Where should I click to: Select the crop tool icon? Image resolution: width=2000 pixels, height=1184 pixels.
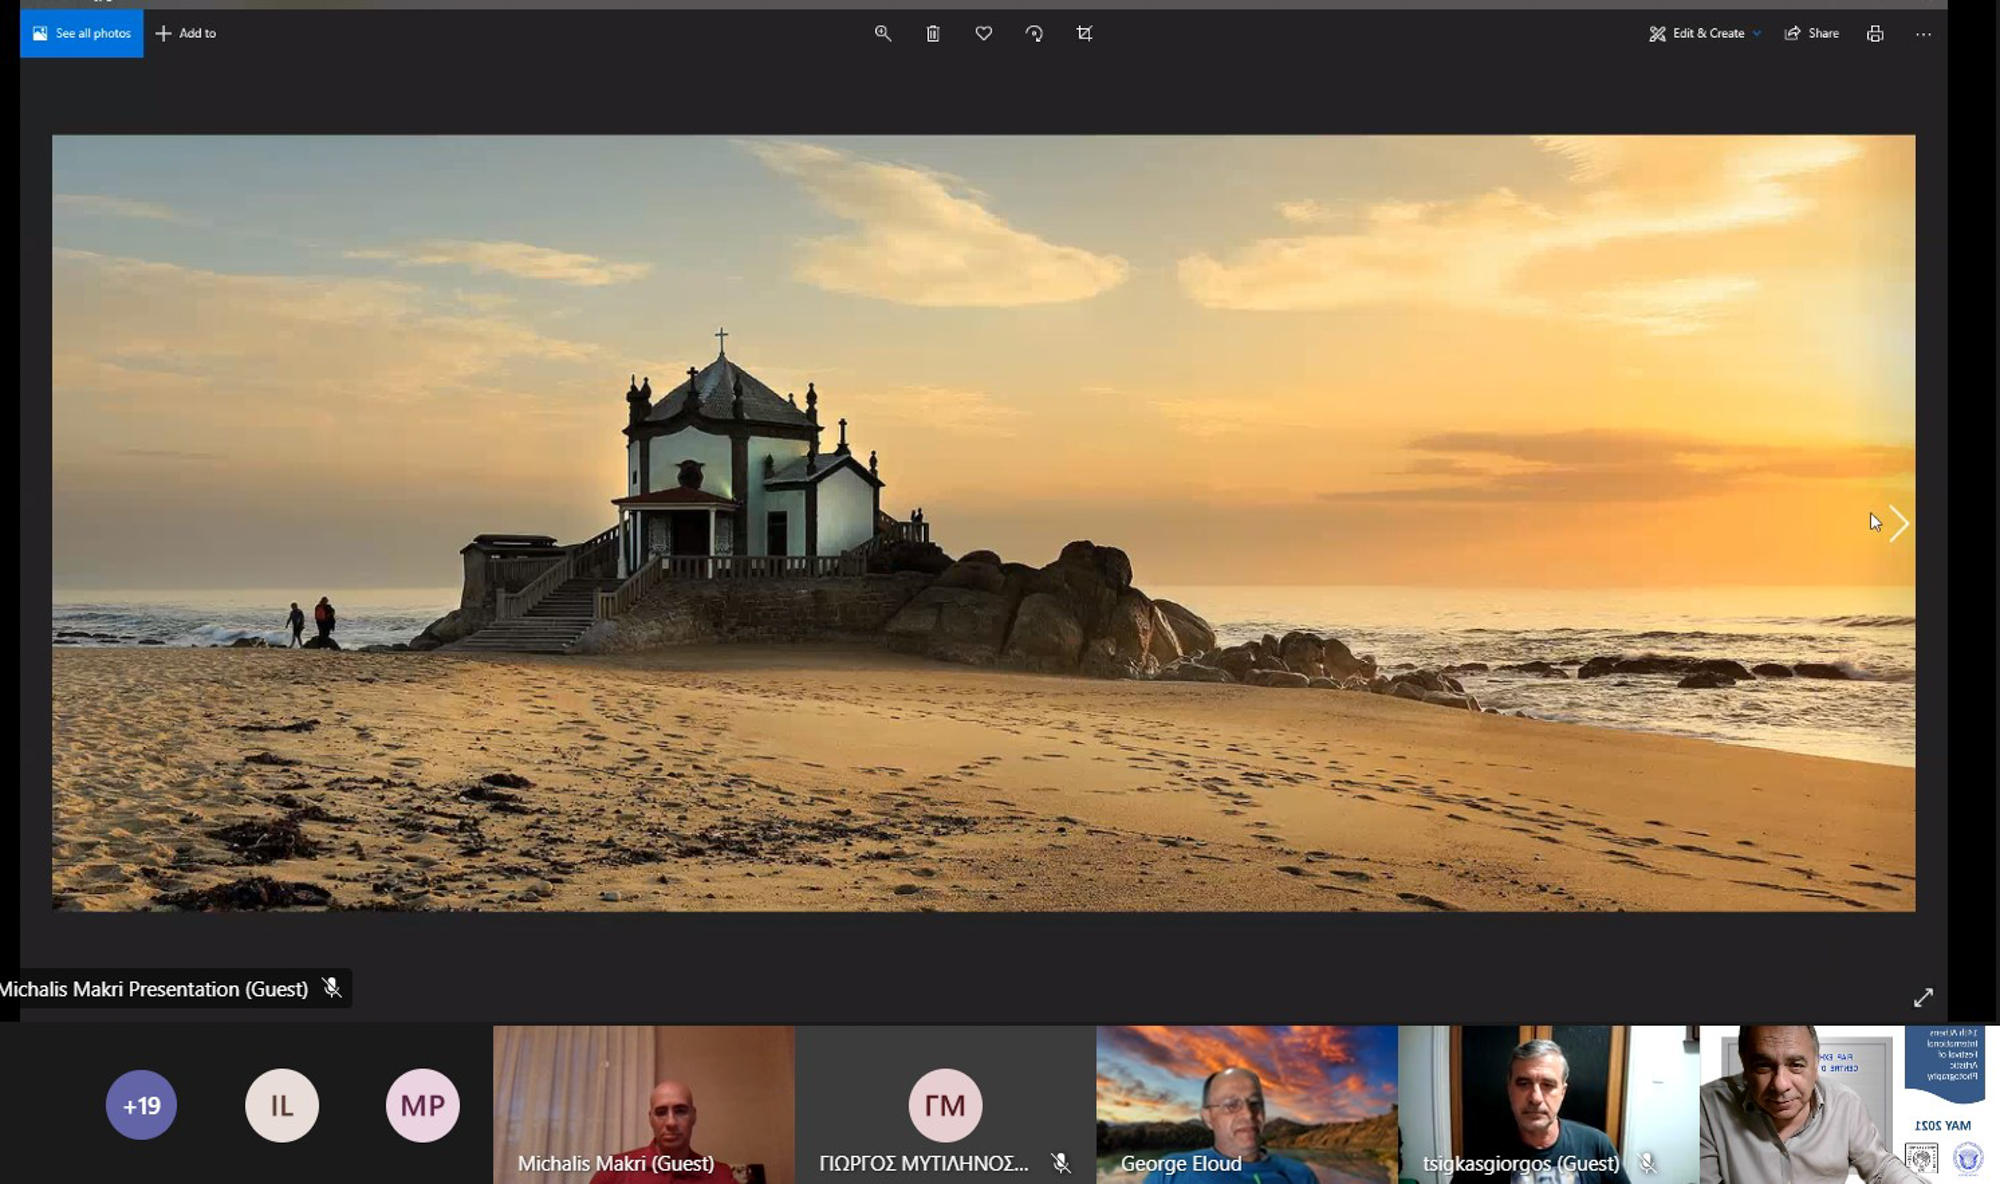pyautogui.click(x=1084, y=33)
